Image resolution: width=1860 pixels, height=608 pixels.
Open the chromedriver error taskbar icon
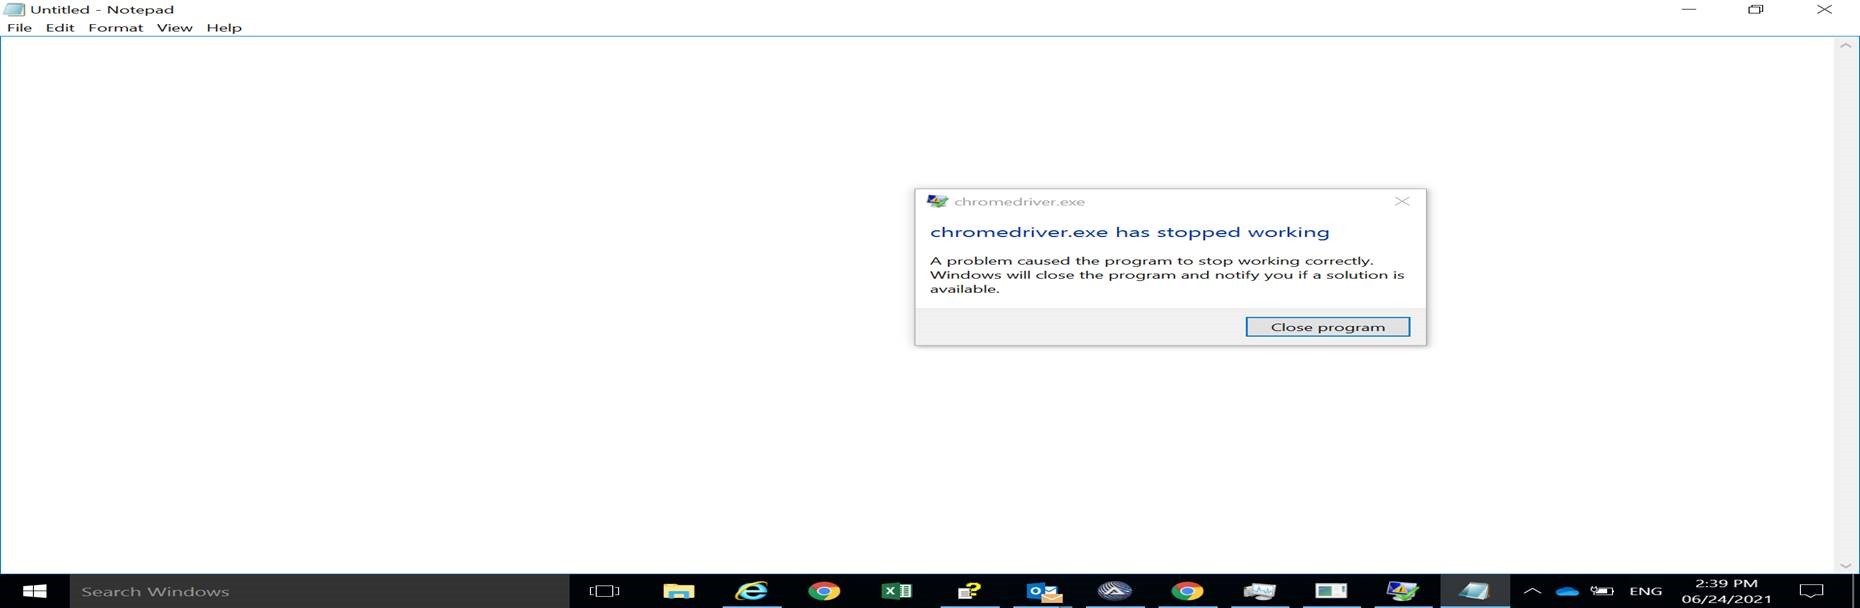pyautogui.click(x=1403, y=591)
